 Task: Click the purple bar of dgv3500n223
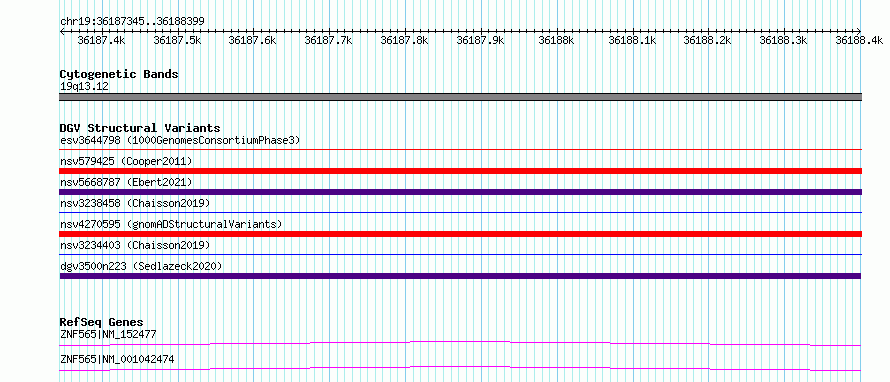pos(461,276)
